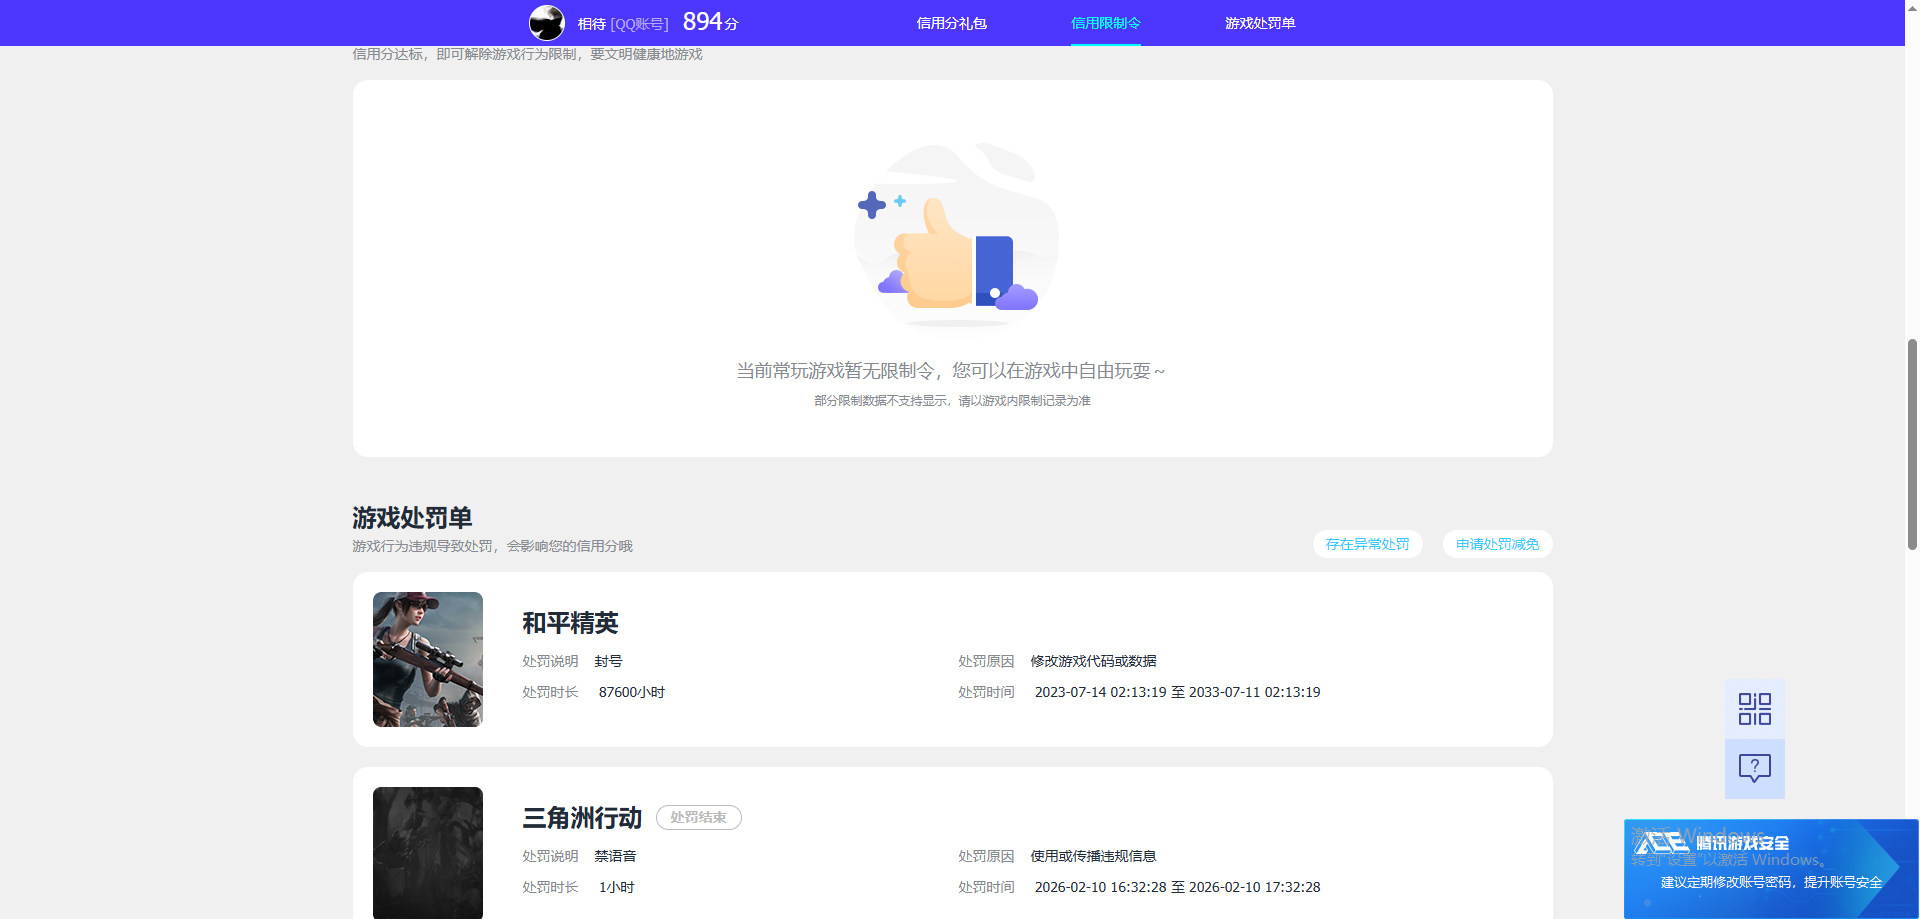The image size is (1920, 919).
Task: Click the 1小时 penalty duration
Action: pyautogui.click(x=616, y=887)
